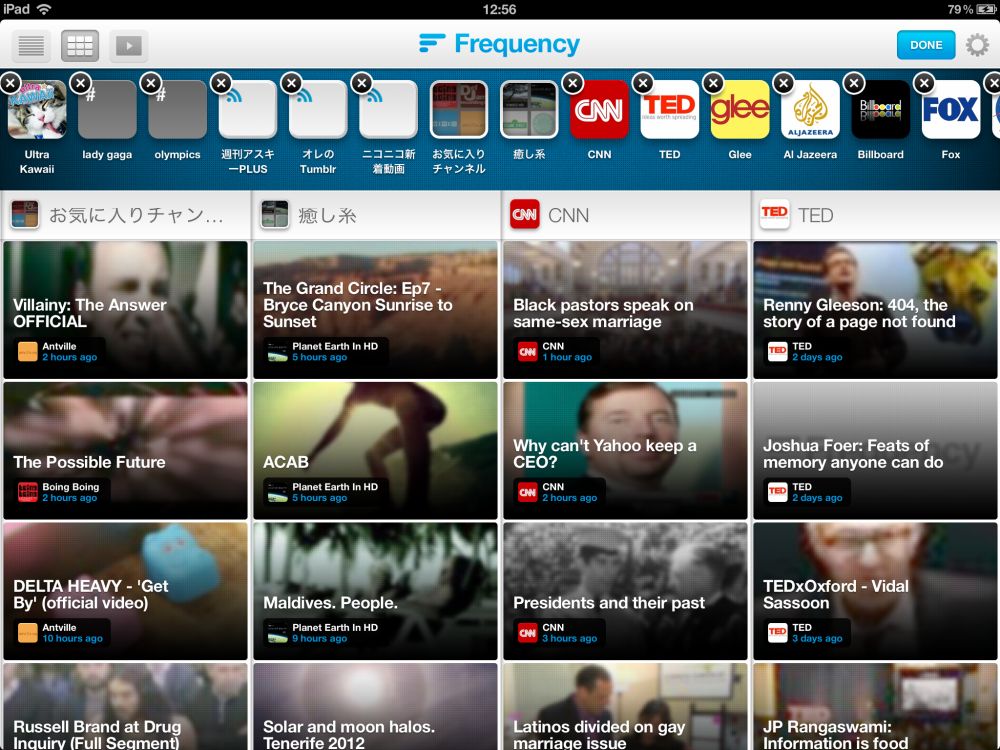The height and width of the screenshot is (750, 1000).
Task: Play Russell Brand at Drug Inquiry video
Action: click(126, 707)
